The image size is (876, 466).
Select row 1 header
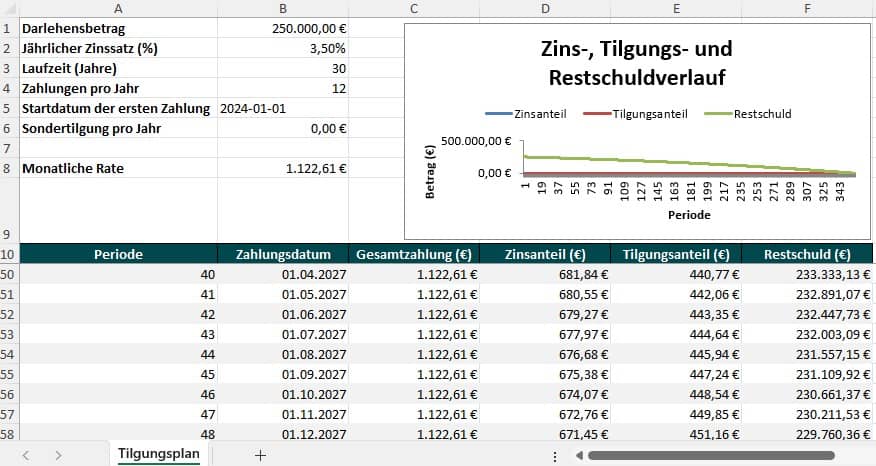tap(9, 28)
